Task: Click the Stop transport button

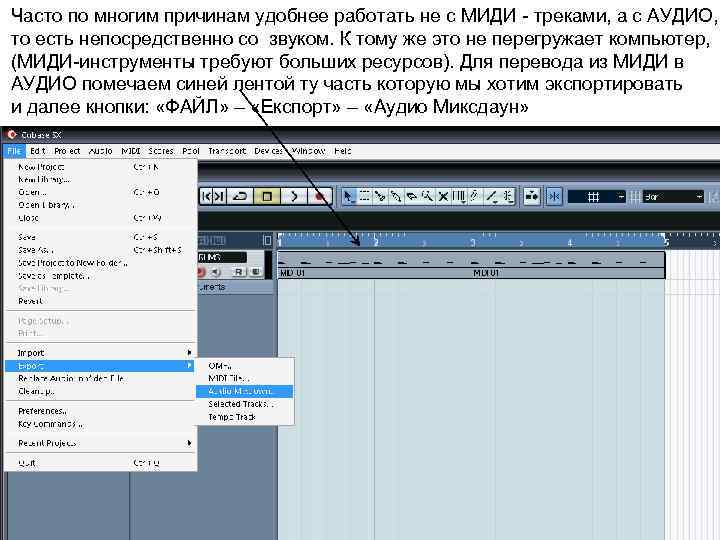Action: coord(267,197)
